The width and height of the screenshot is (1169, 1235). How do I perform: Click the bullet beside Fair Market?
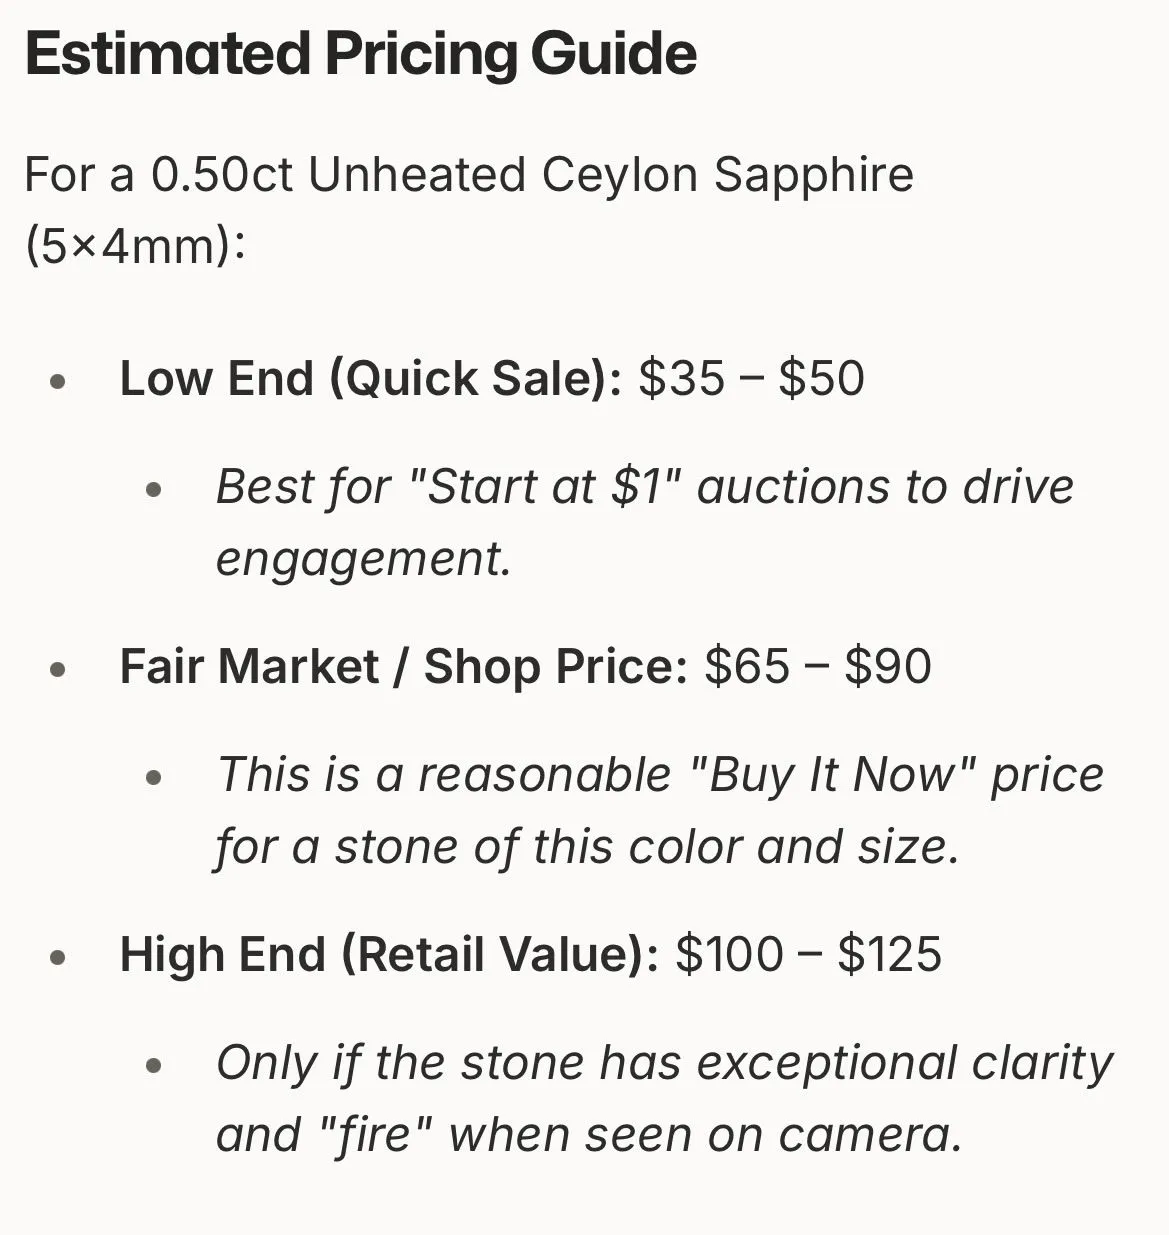click(58, 669)
